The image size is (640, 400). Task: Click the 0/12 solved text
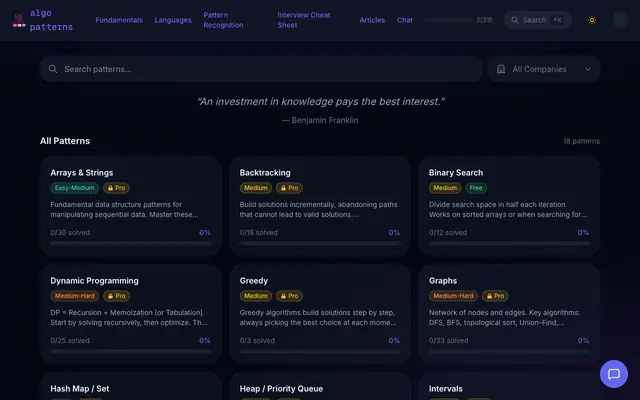(448, 233)
